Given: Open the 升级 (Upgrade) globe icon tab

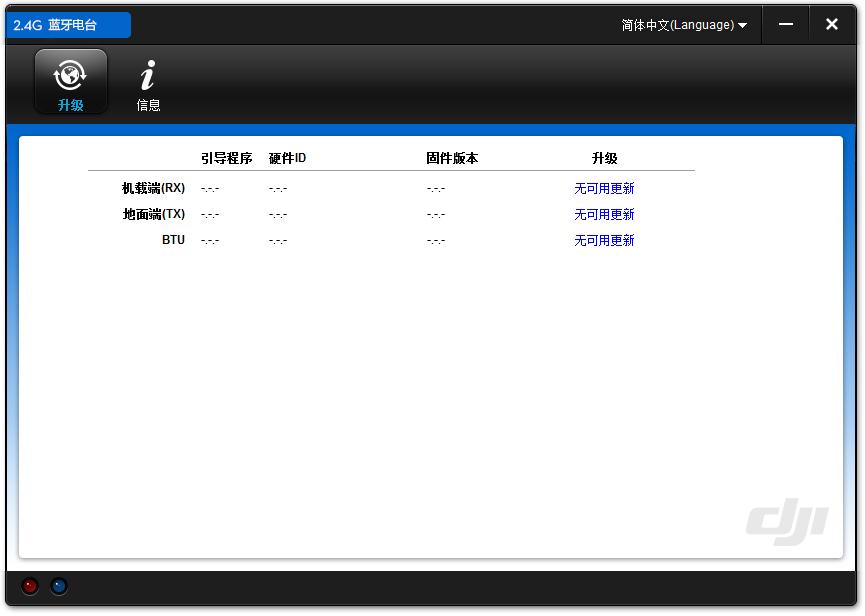Looking at the screenshot, I should pyautogui.click(x=70, y=81).
